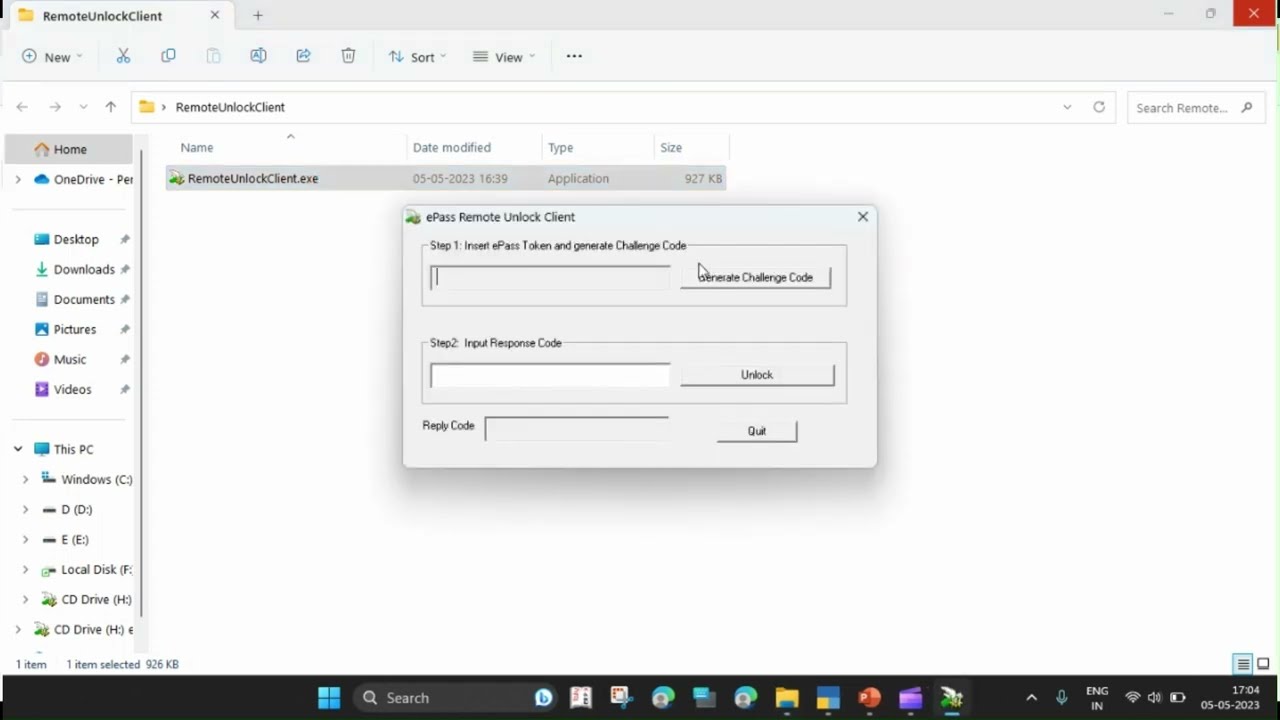Select Local Disk (F:) in tree
The image size is (1280, 720).
[86, 569]
